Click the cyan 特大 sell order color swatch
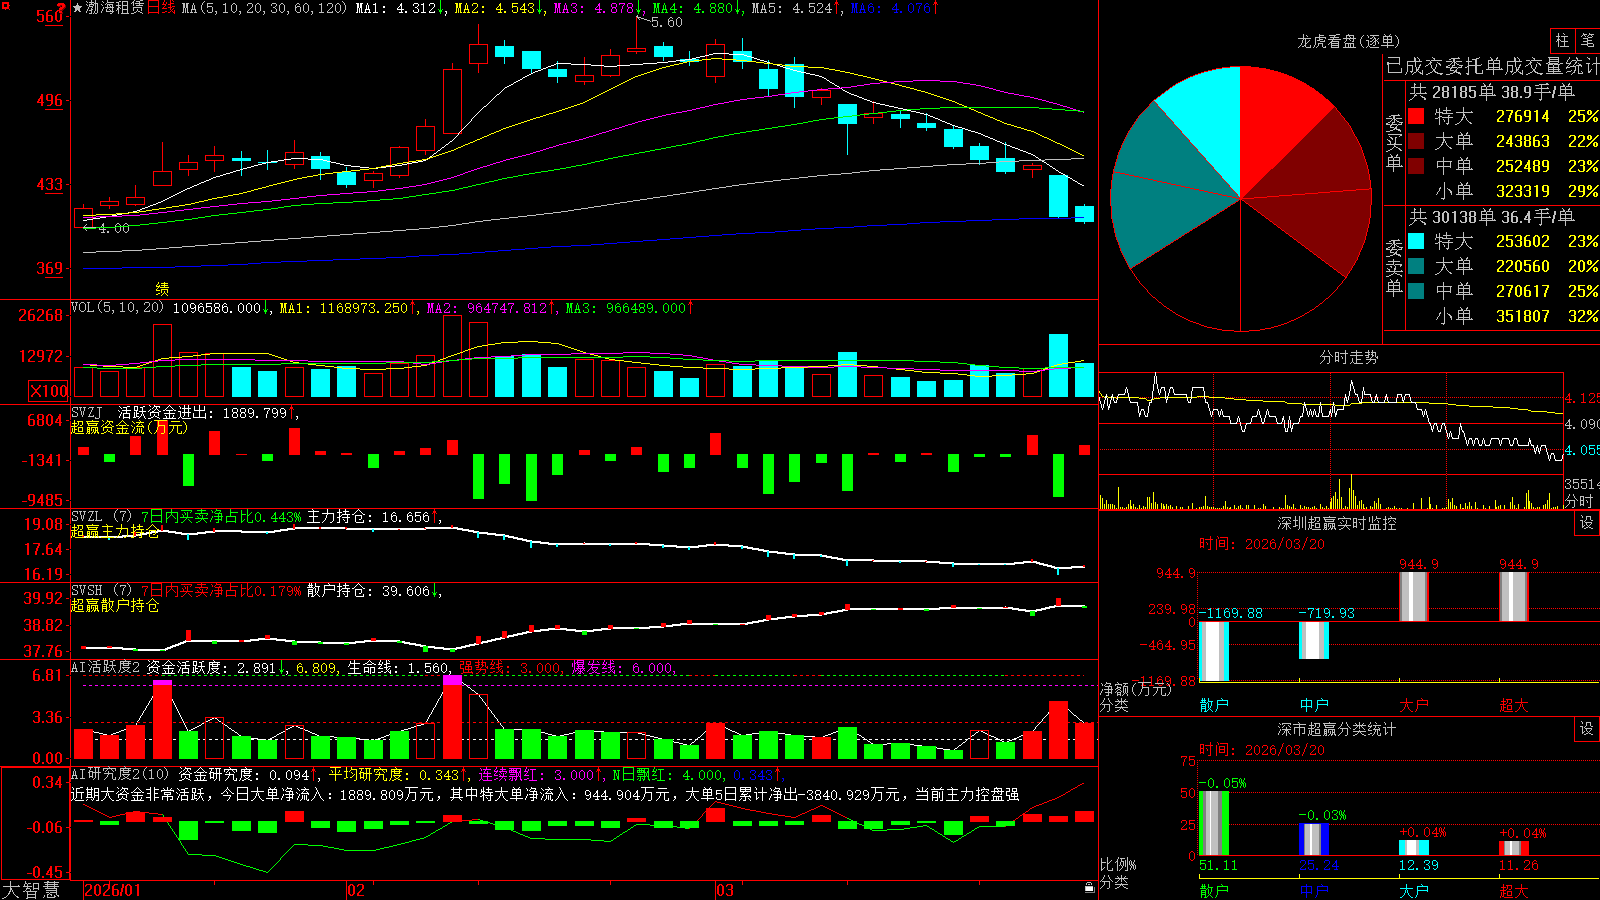Image resolution: width=1600 pixels, height=900 pixels. pyautogui.click(x=1416, y=241)
